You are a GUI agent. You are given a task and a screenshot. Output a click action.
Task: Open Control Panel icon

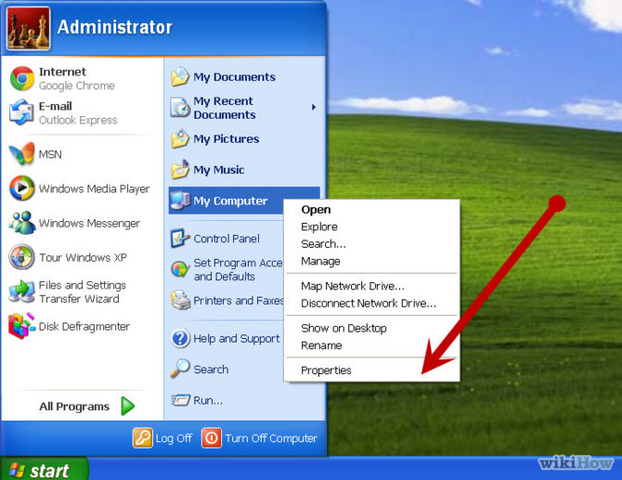(180, 238)
